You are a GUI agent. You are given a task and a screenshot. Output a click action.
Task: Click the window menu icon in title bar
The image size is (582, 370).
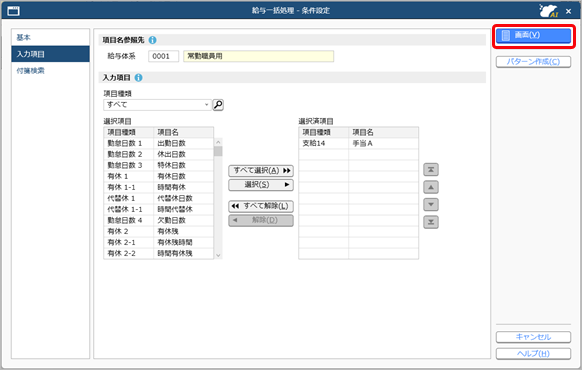coord(14,11)
